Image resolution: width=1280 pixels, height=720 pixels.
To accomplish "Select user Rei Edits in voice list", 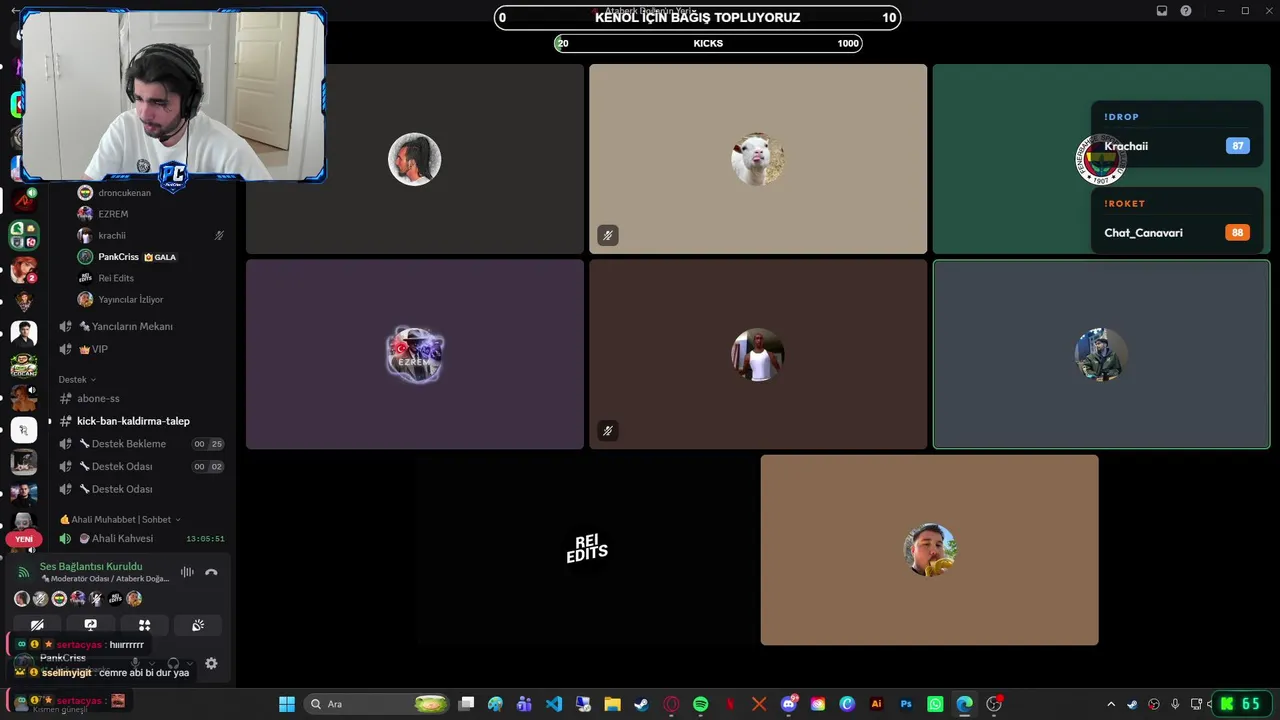I will [x=150, y=278].
